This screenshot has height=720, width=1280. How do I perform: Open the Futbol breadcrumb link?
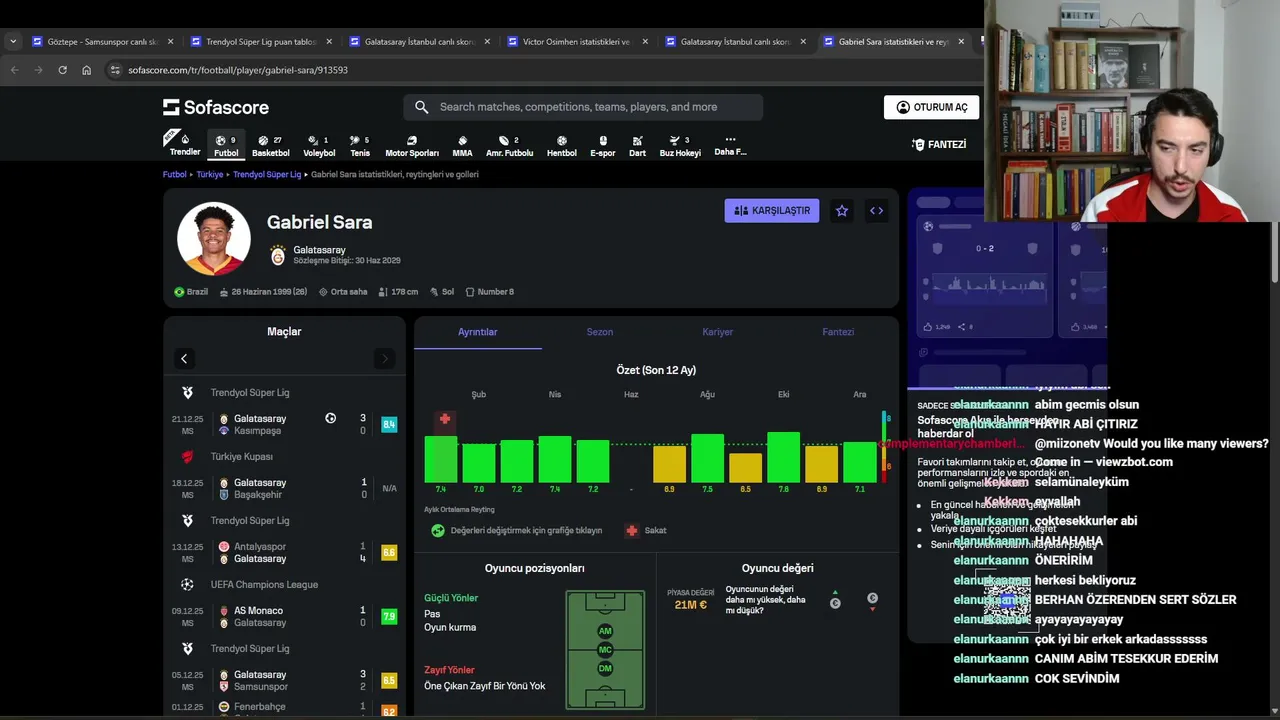(175, 174)
